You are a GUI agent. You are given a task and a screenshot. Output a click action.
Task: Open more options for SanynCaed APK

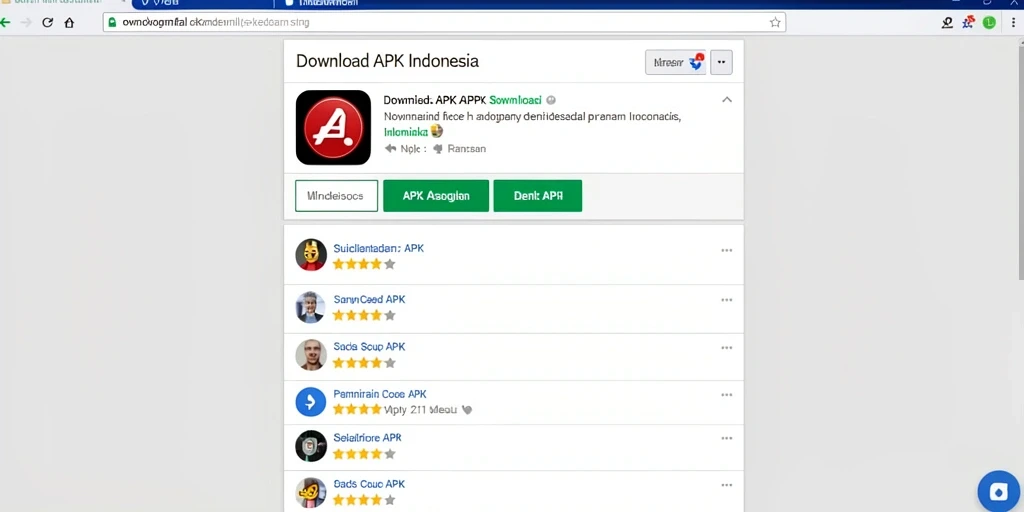point(727,300)
